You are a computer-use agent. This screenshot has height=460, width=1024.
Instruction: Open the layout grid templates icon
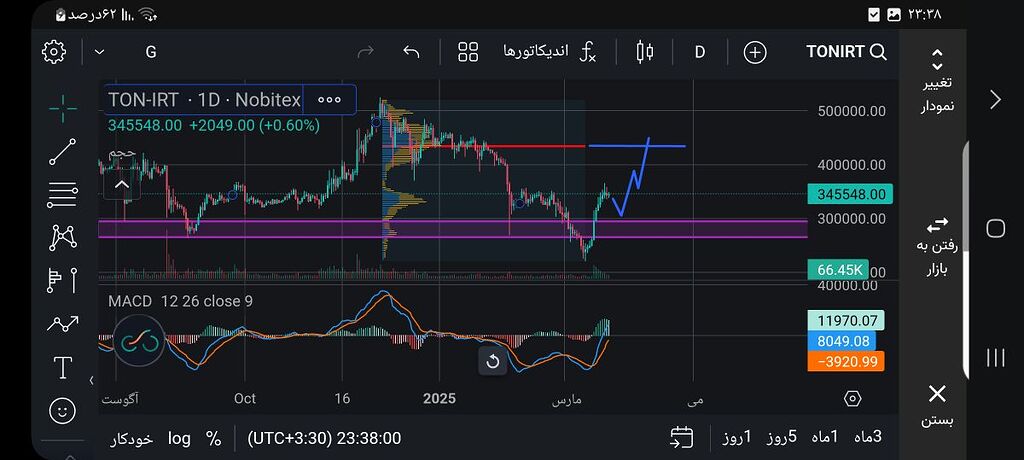point(468,52)
